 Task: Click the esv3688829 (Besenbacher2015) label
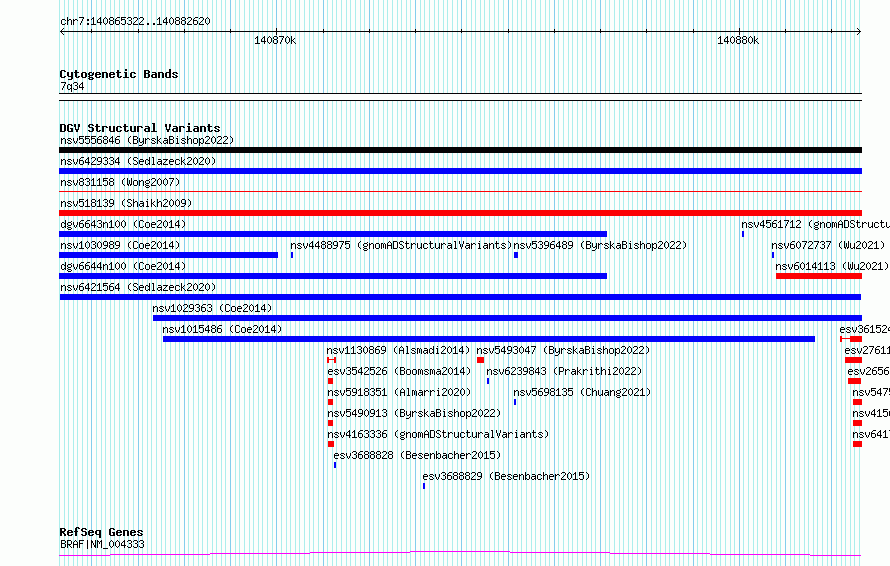[x=506, y=476]
